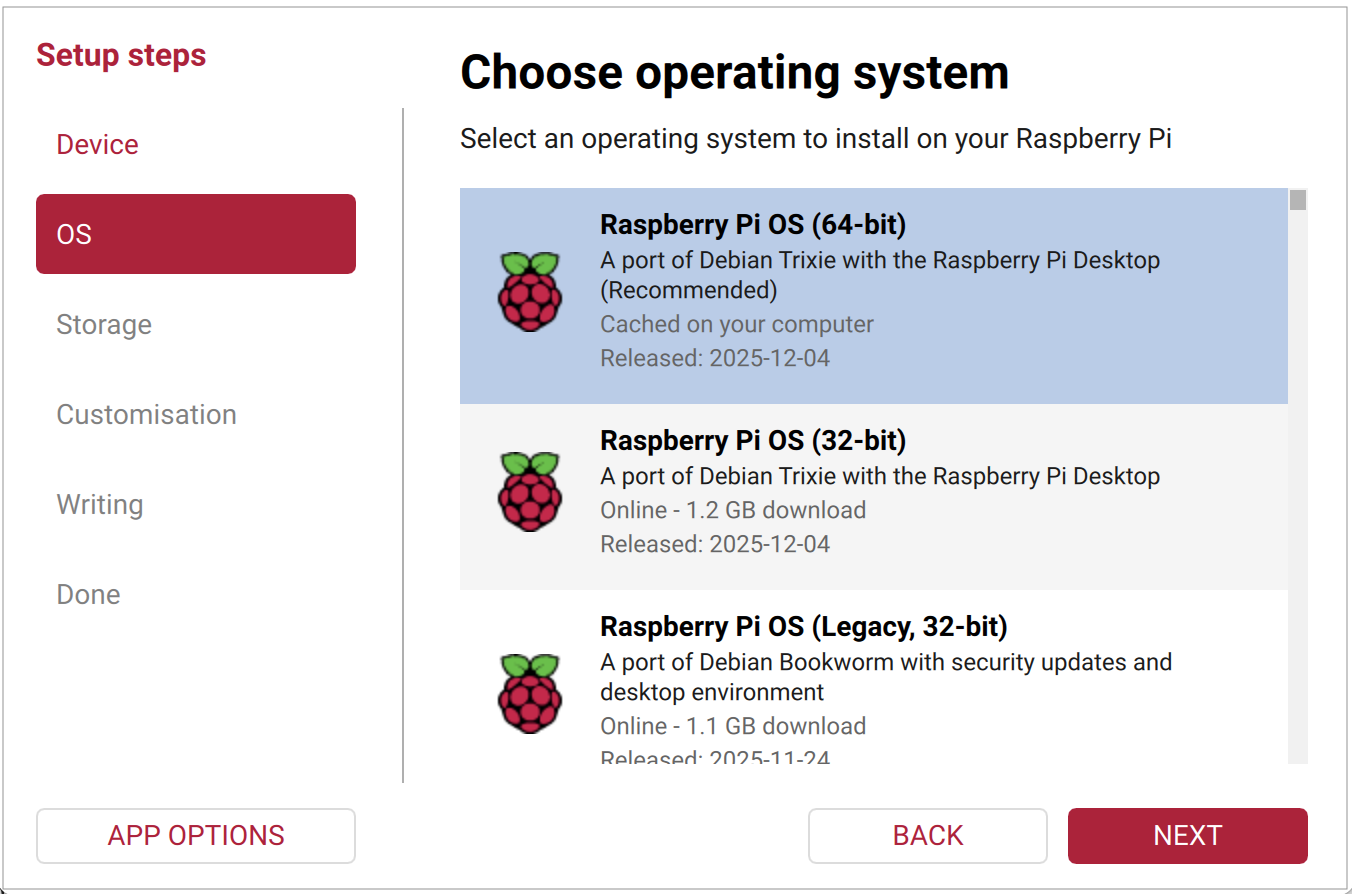Go to the Writing setup step
Viewport: 1352px width, 894px height.
(x=100, y=504)
